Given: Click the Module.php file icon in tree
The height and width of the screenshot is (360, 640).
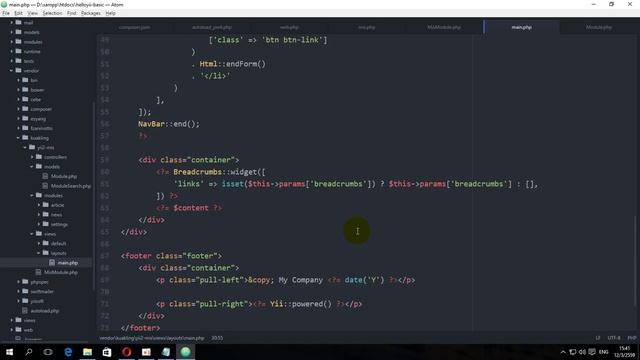Looking at the screenshot, I should [x=45, y=176].
